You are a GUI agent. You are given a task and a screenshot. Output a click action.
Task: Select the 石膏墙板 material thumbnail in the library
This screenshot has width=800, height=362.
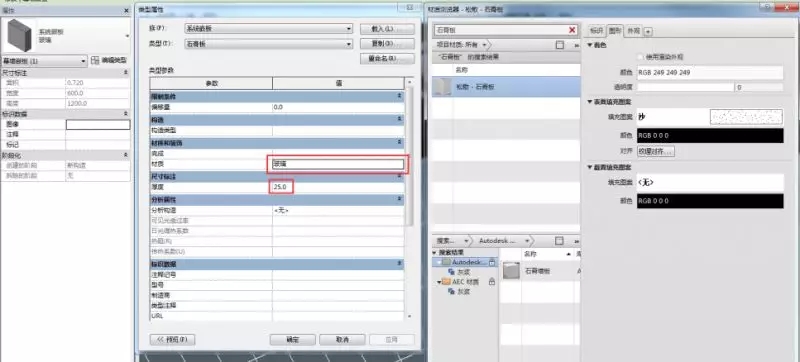point(511,271)
